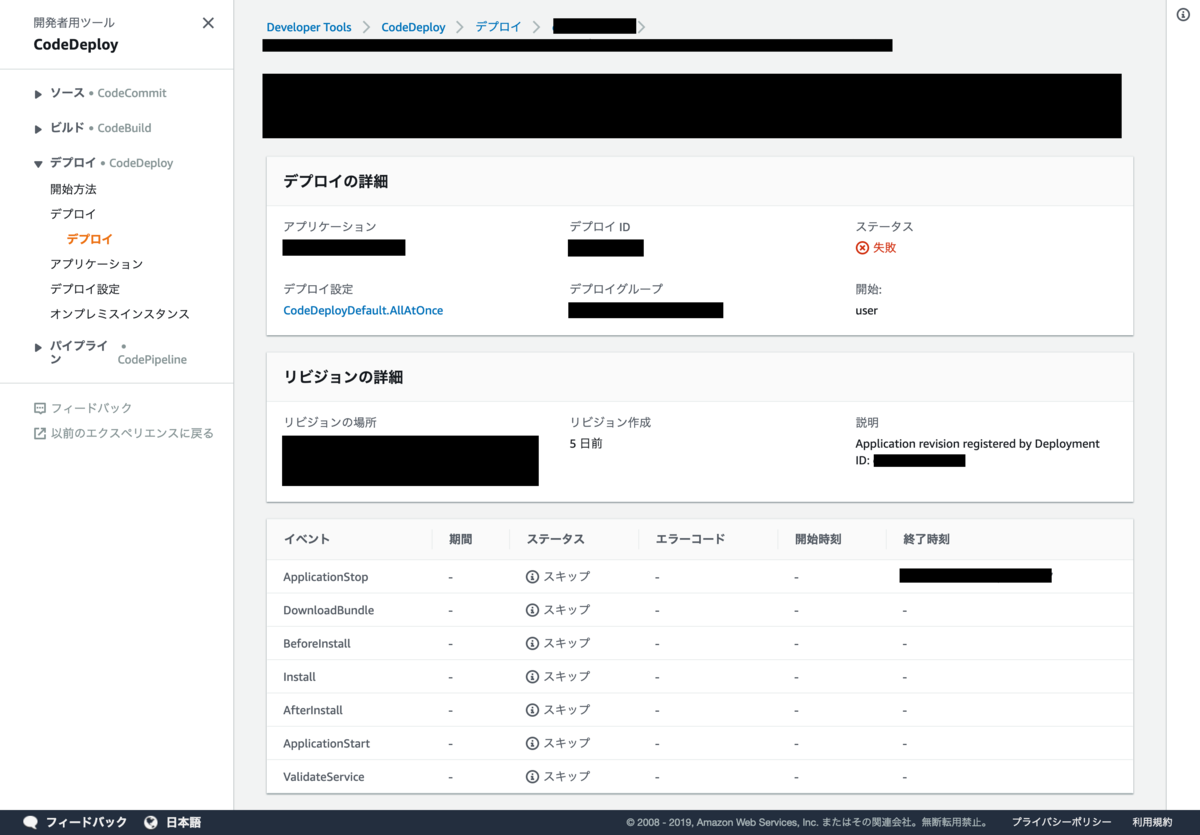1200x835 pixels.
Task: Click the 終了時刻 column header
Action: pos(926,539)
